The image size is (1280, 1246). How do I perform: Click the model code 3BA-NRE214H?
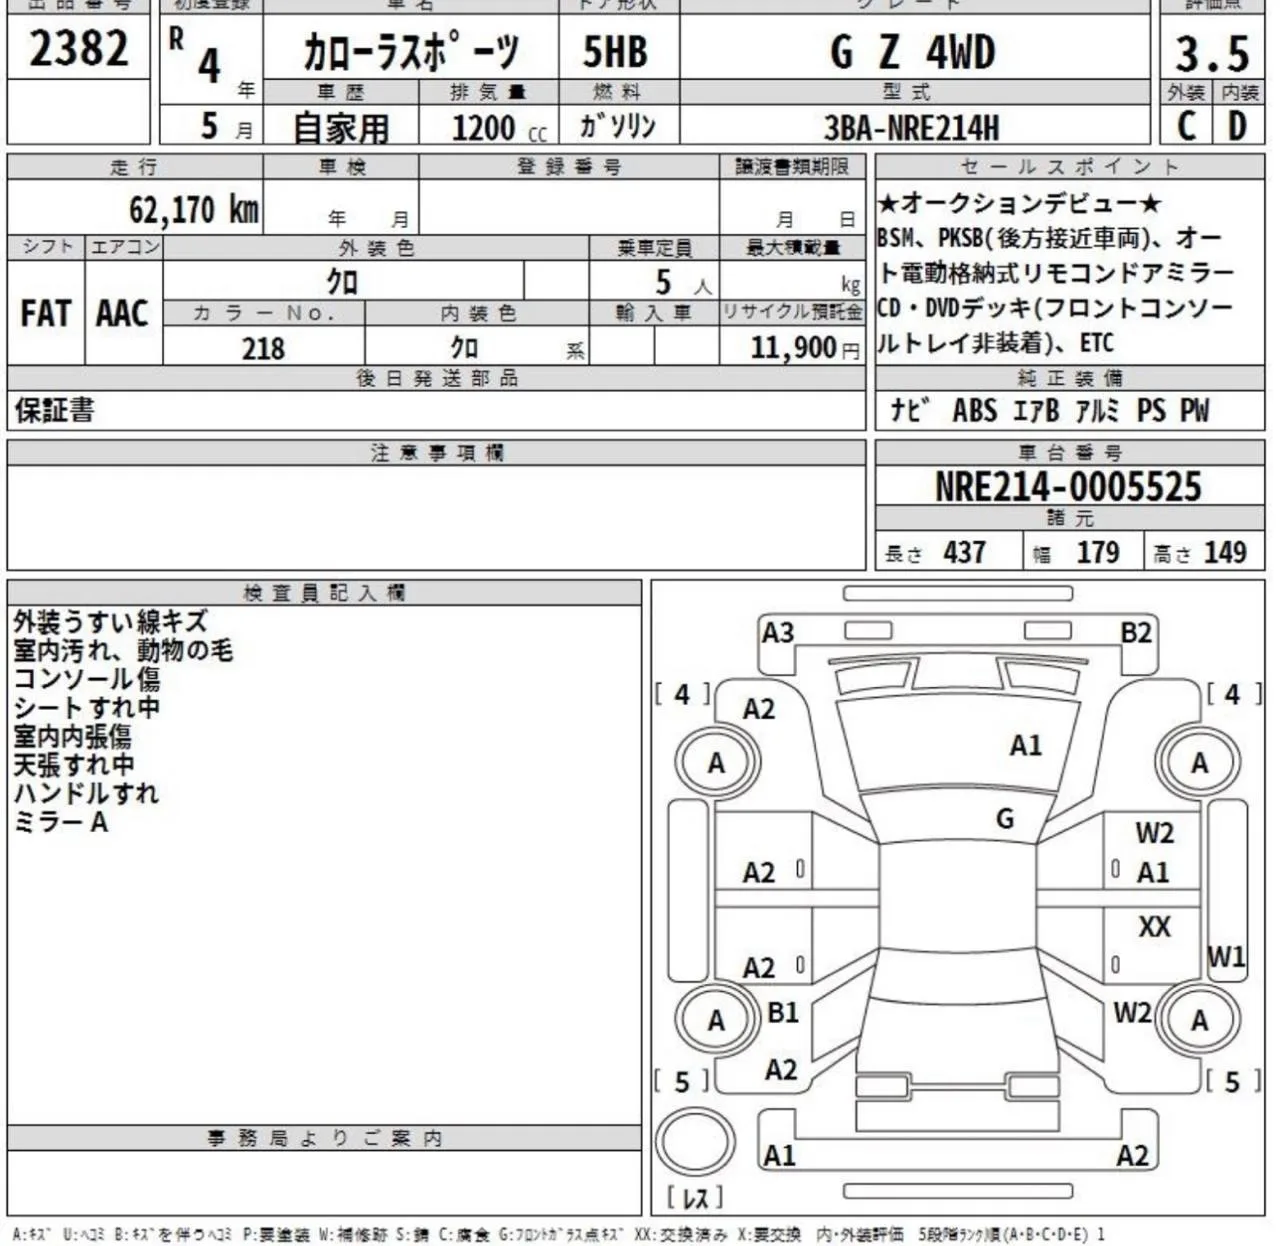tap(912, 127)
